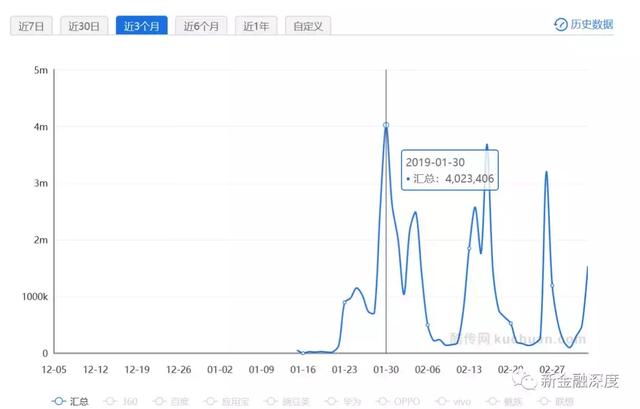The image size is (640, 409).
Task: Click the 联想 legend marker icon
Action: pyautogui.click(x=544, y=402)
